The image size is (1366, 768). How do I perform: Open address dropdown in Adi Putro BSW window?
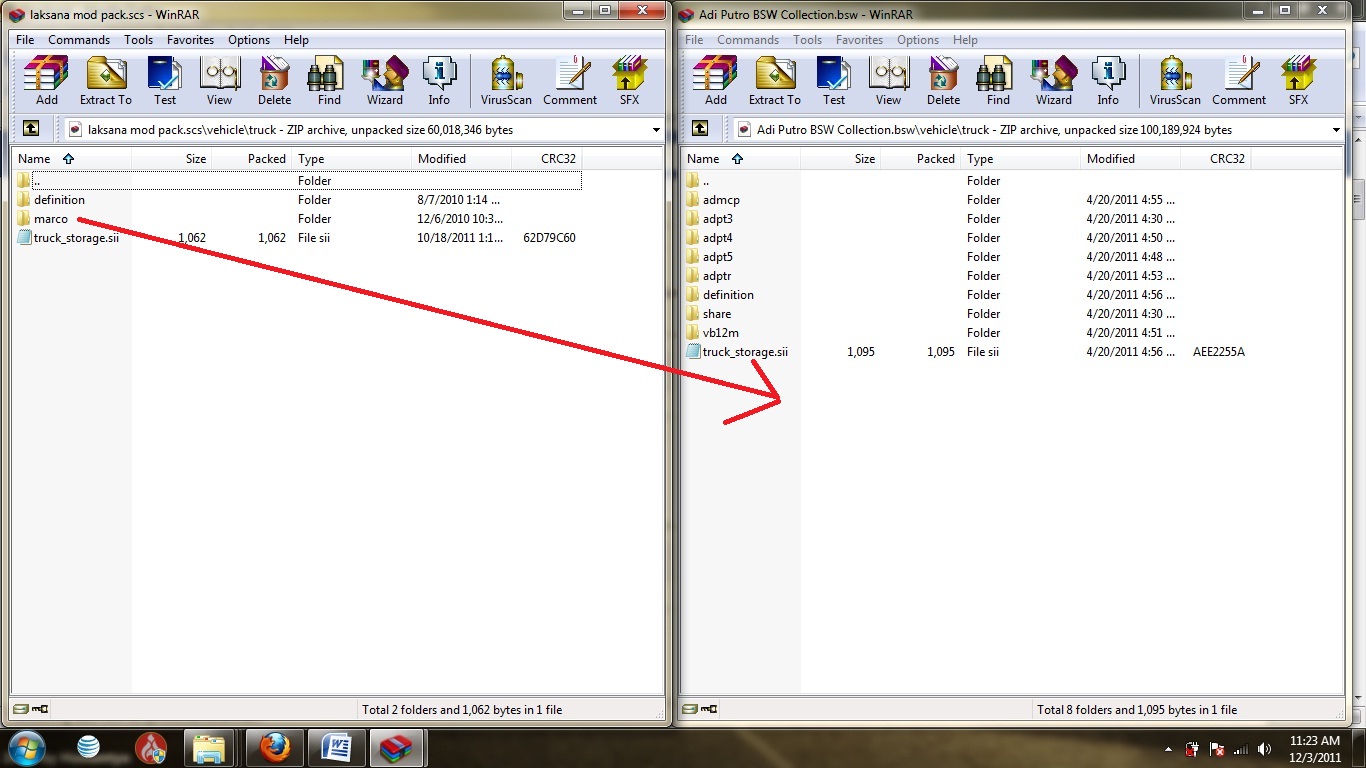(1337, 130)
